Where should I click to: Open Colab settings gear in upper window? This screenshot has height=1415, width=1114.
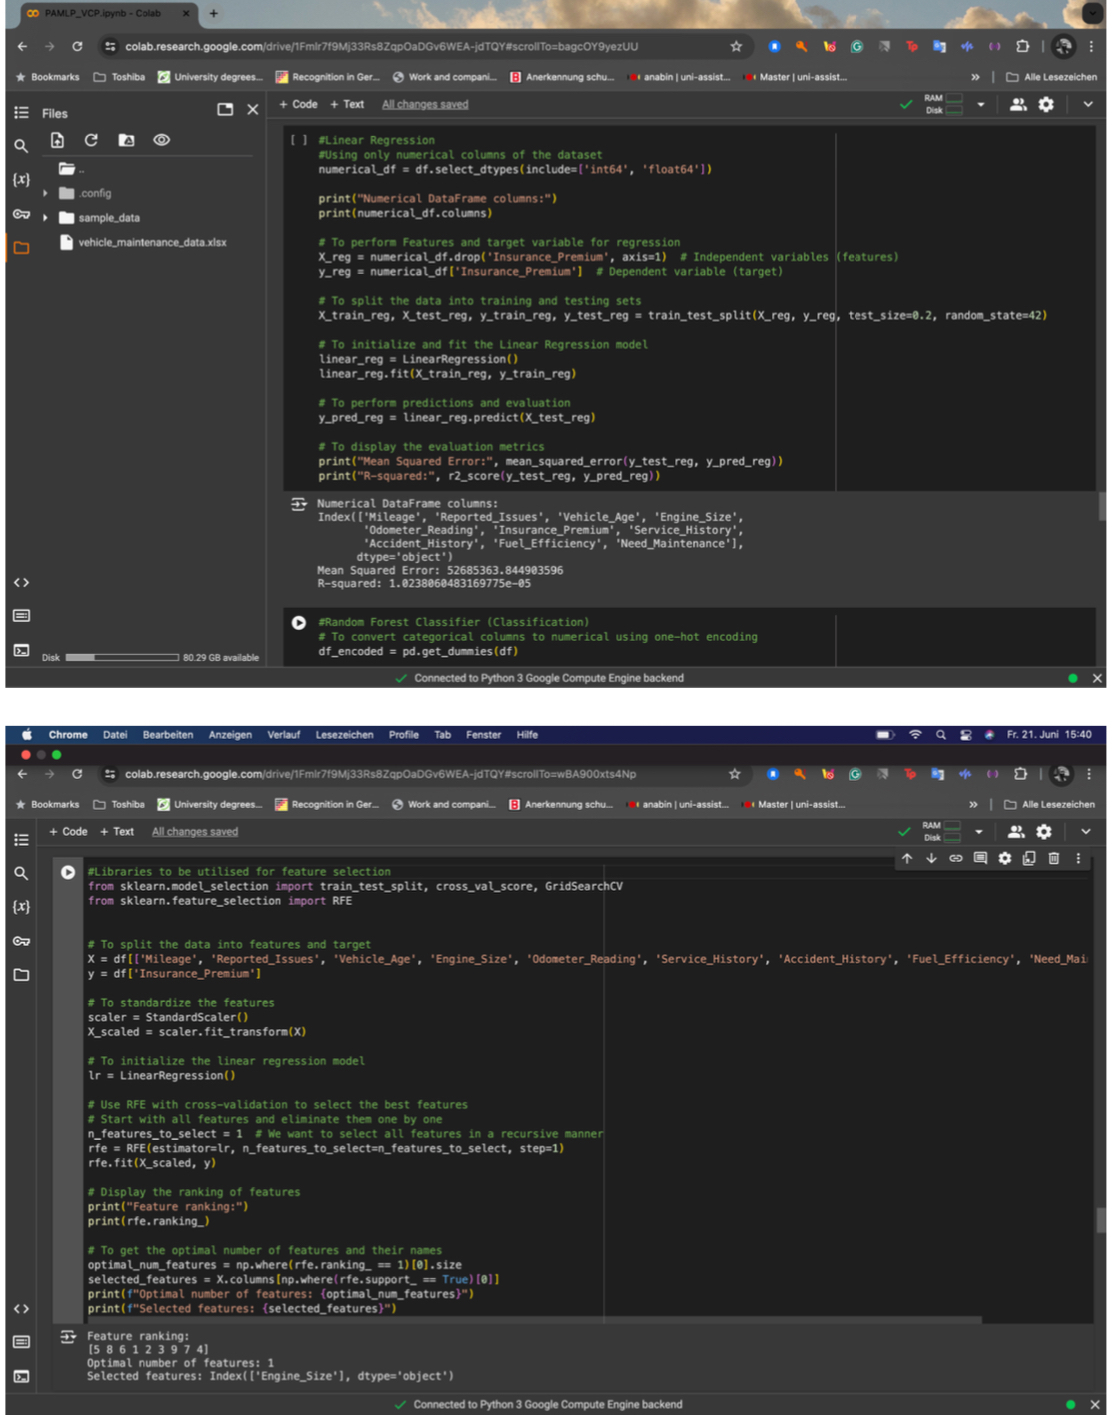(1046, 104)
